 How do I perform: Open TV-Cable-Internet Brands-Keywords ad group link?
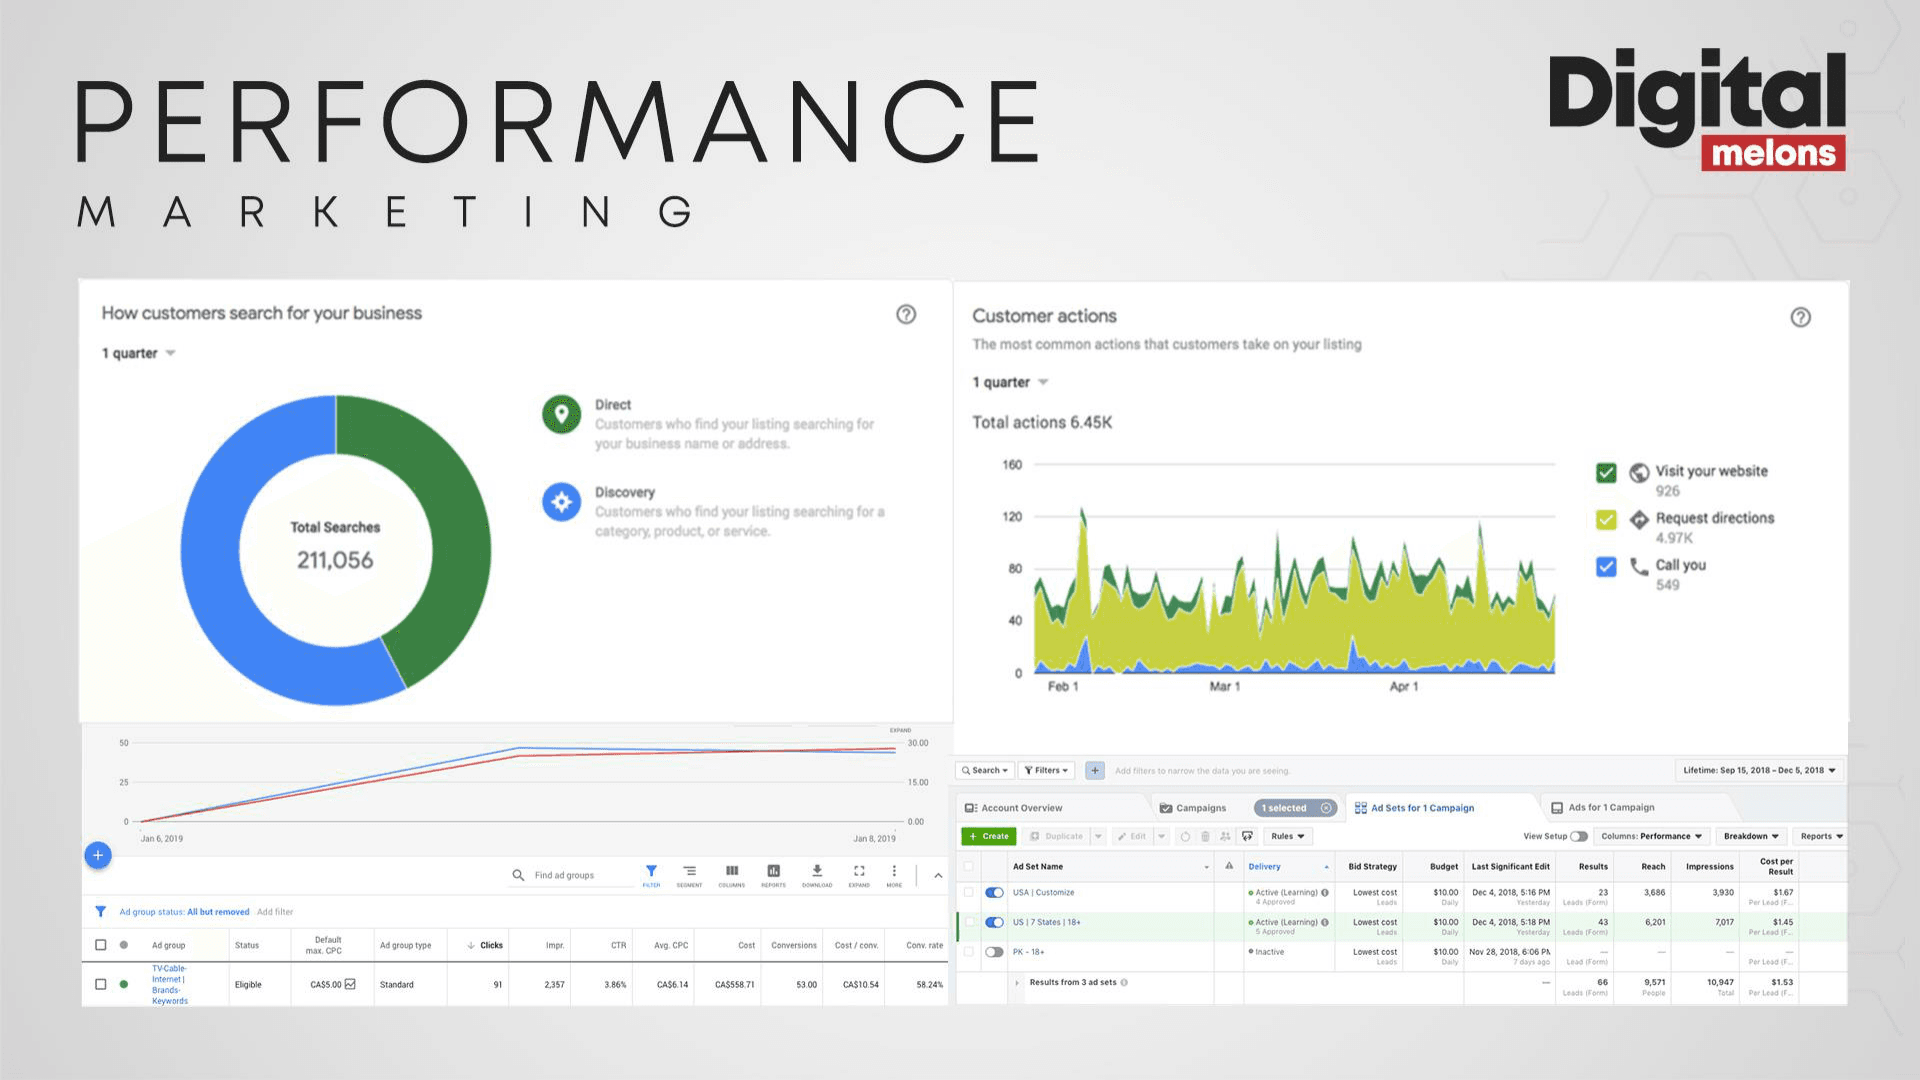pos(169,984)
